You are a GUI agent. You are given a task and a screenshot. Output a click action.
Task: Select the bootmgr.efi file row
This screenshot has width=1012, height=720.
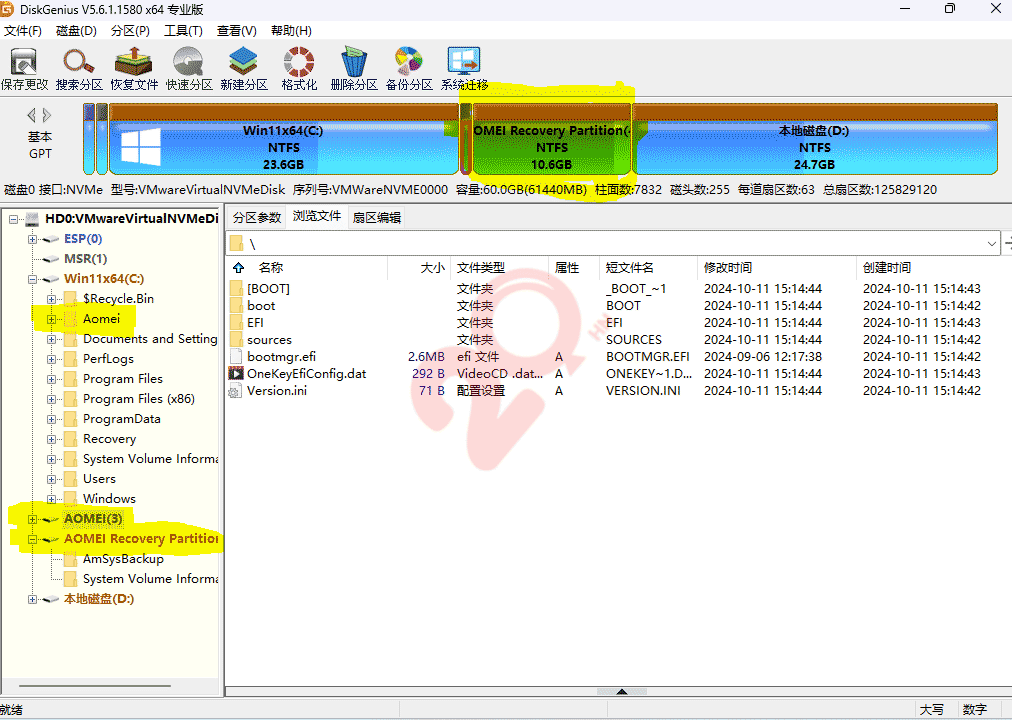click(281, 357)
